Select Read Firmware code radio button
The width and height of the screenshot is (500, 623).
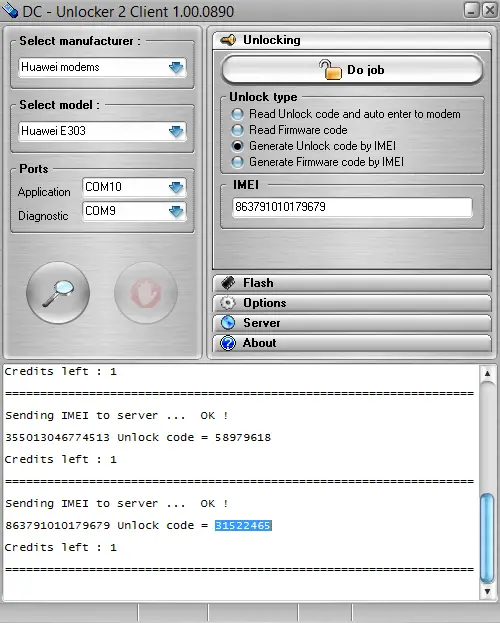point(237,130)
